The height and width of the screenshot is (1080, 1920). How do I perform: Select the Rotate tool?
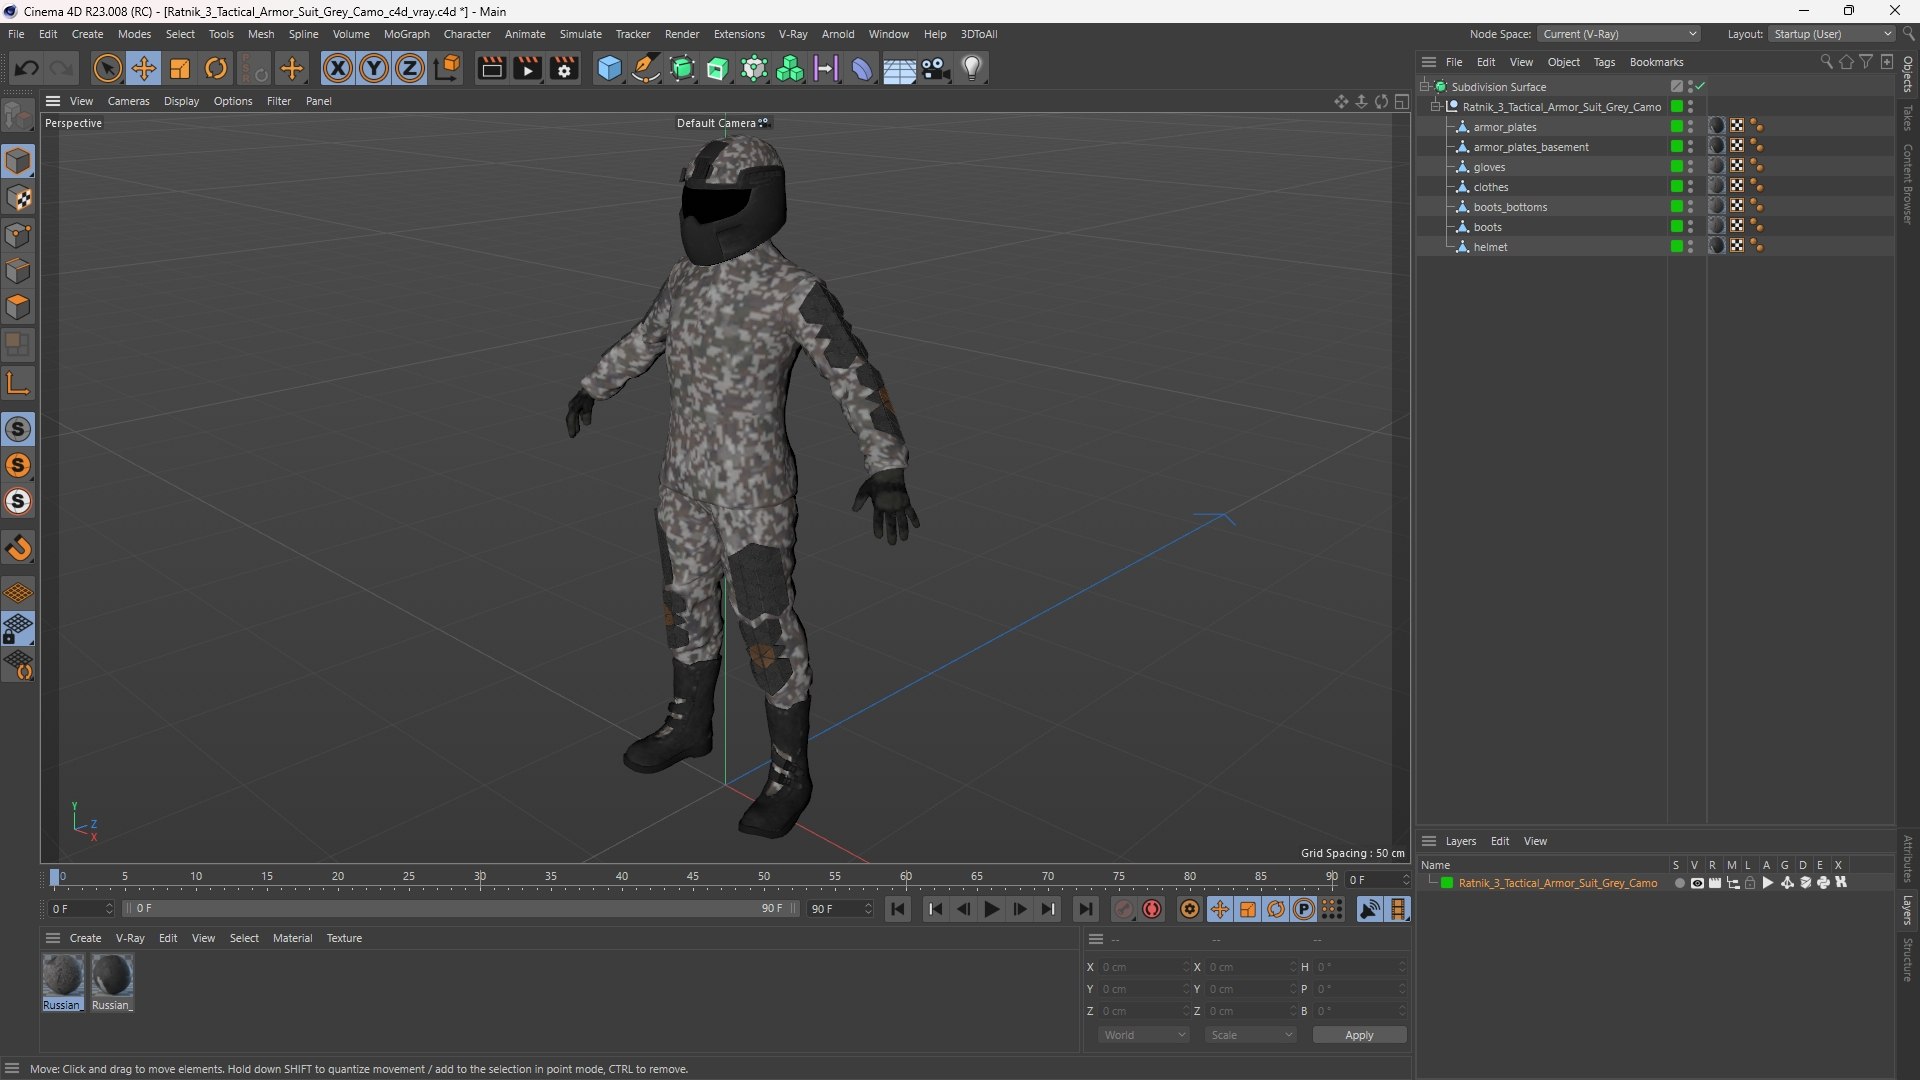pos(216,69)
